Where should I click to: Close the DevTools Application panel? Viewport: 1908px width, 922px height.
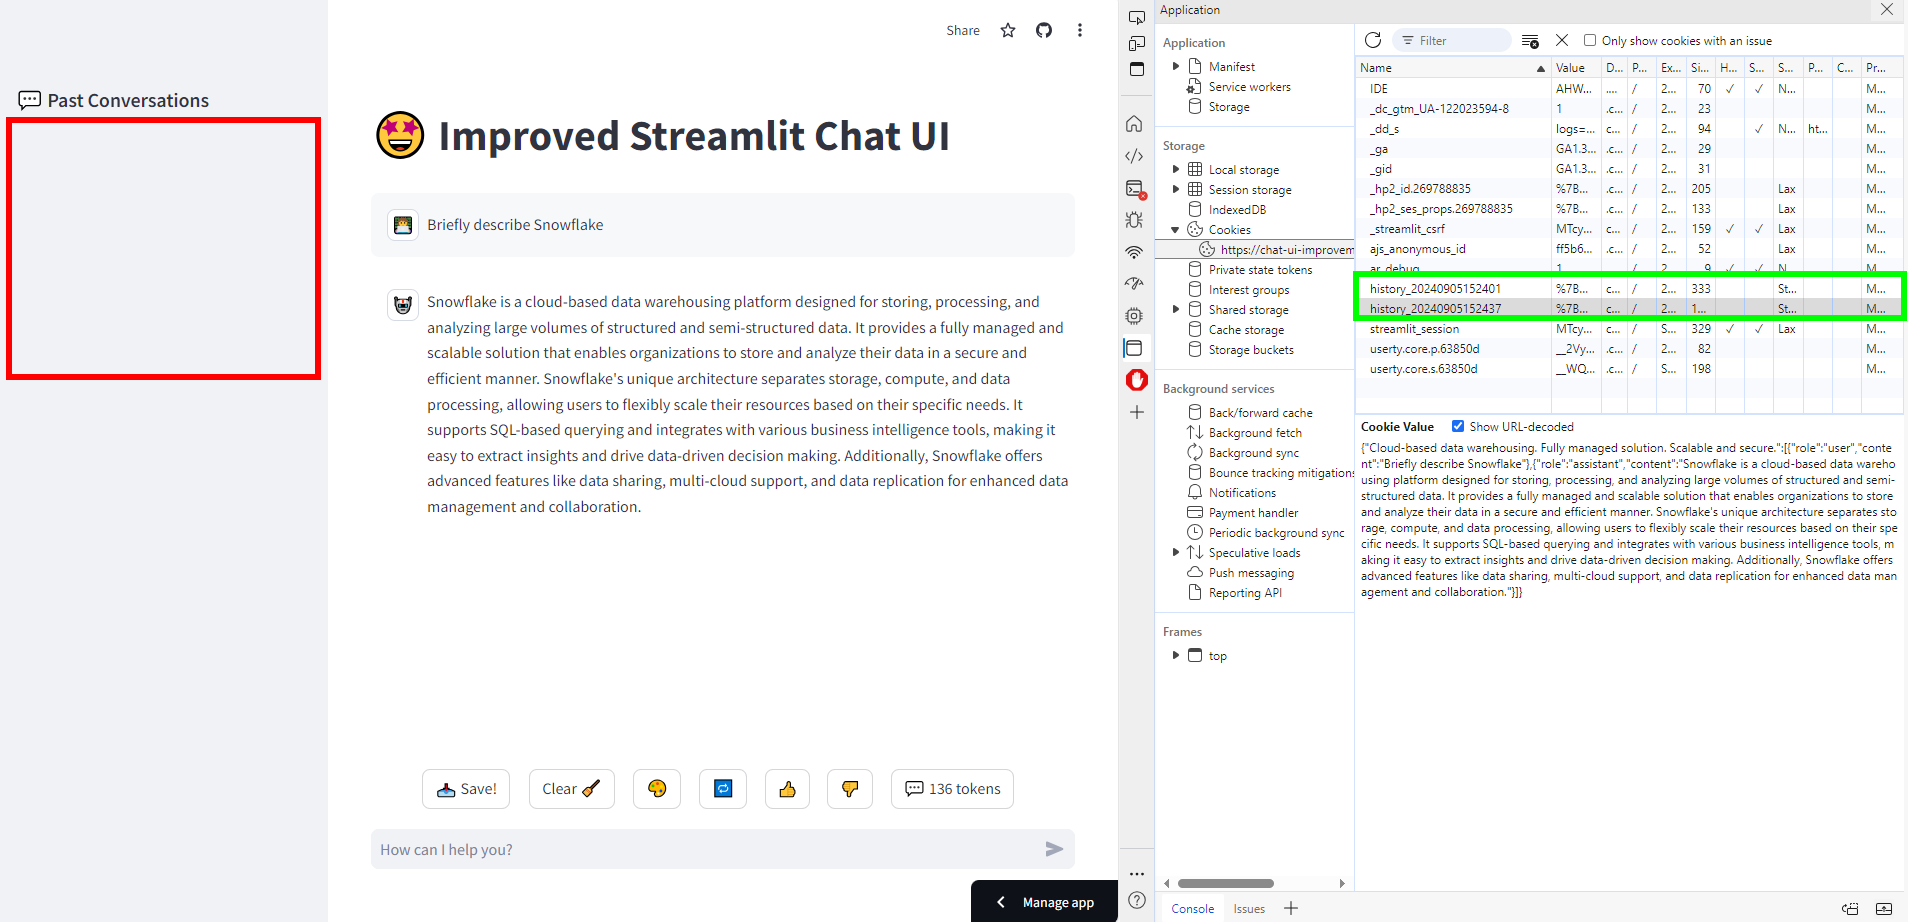point(1887,9)
